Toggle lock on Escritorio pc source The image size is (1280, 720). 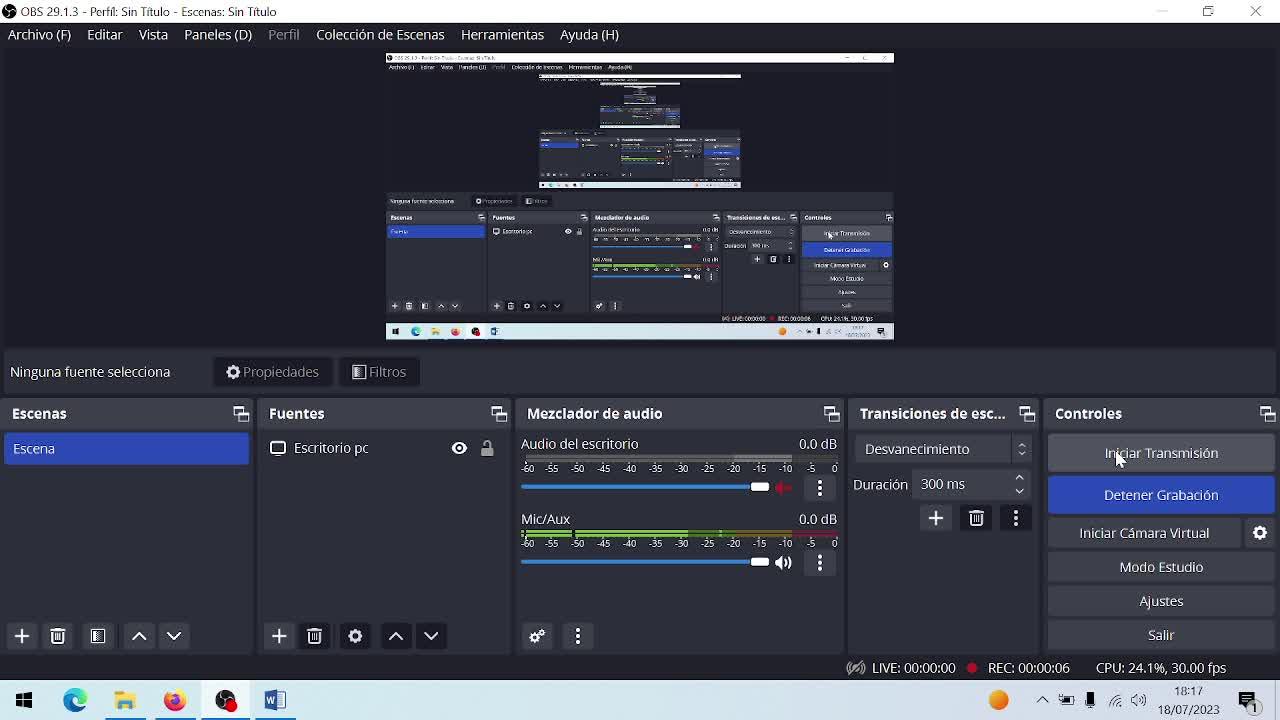coord(487,449)
